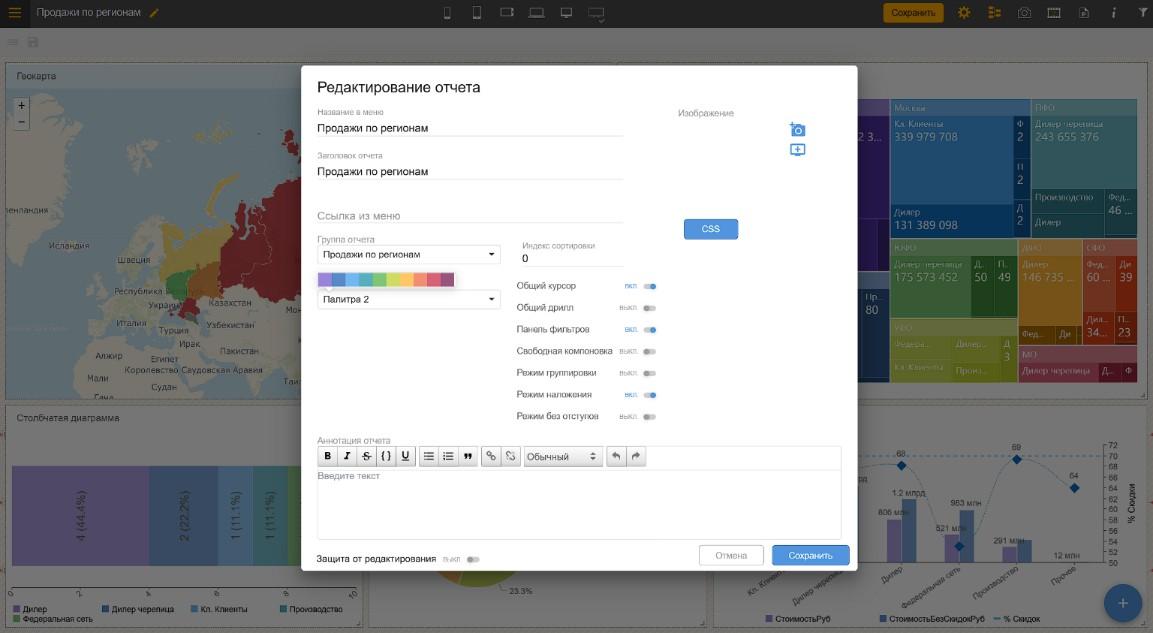
Task: Insert a blockquote with the quote icon
Action: point(468,456)
